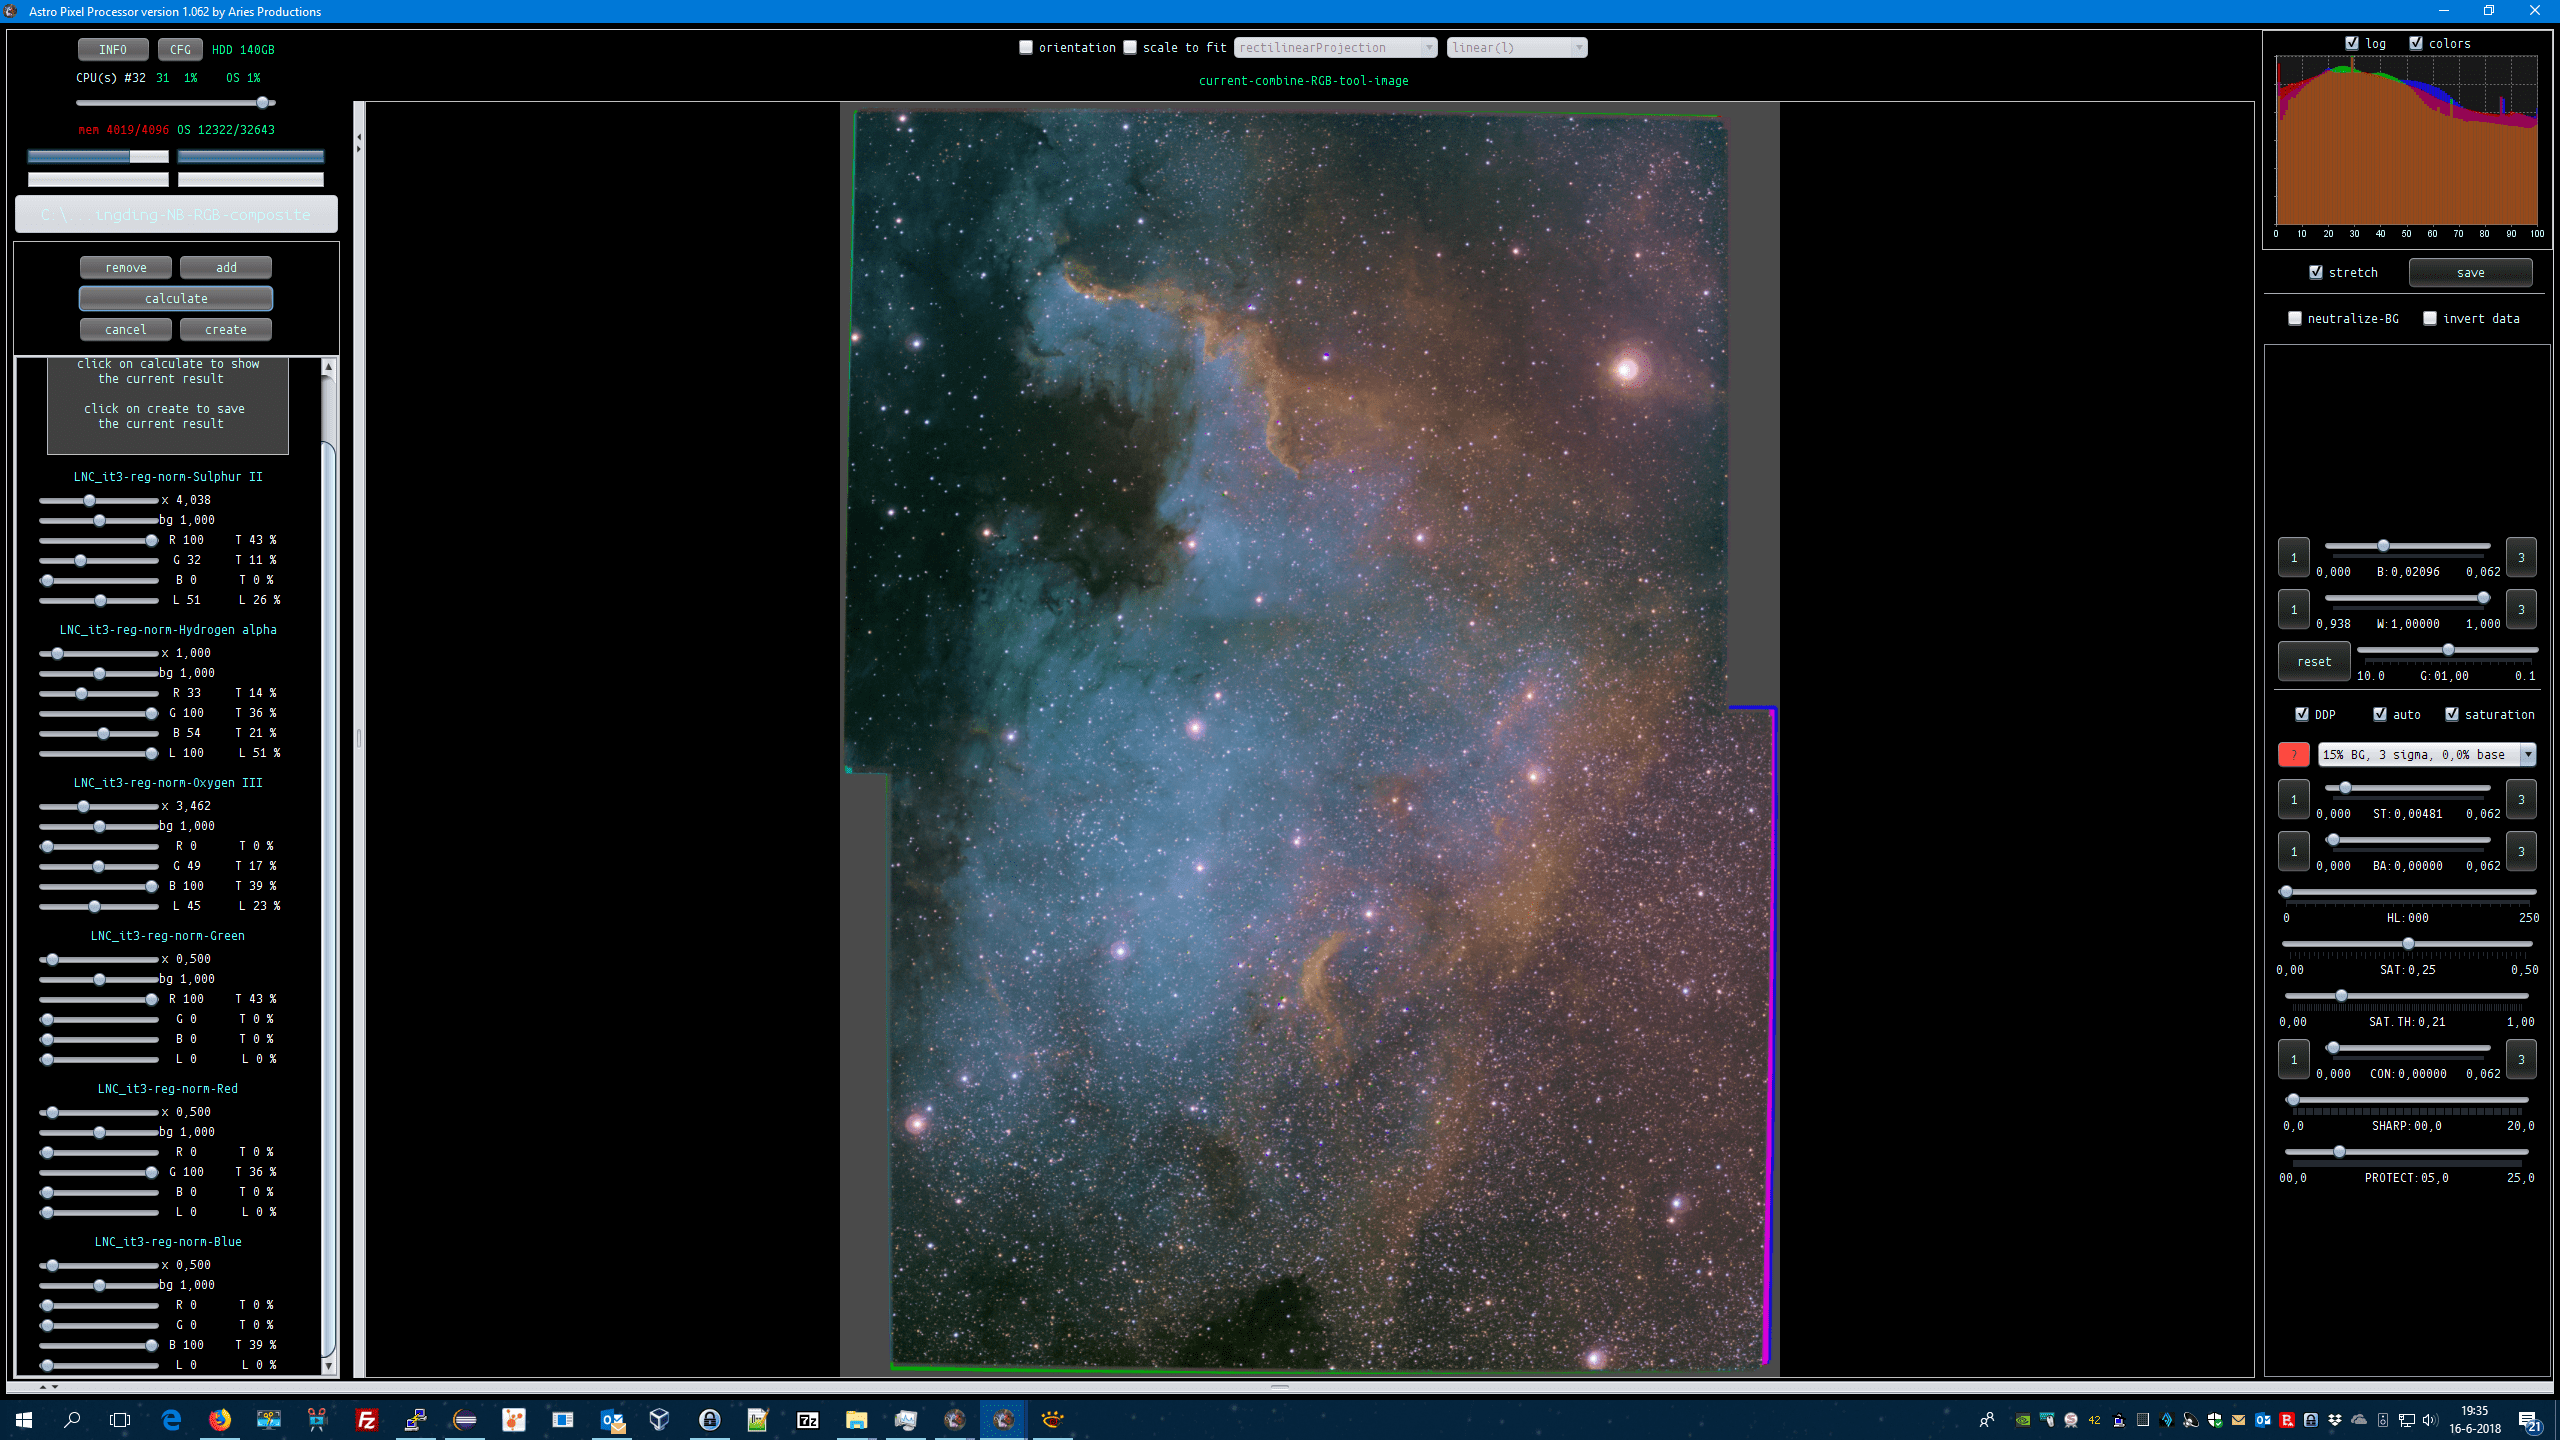Viewport: 2560px width, 1440px height.
Task: Click the NVIDIA tray icon
Action: click(2022, 1420)
